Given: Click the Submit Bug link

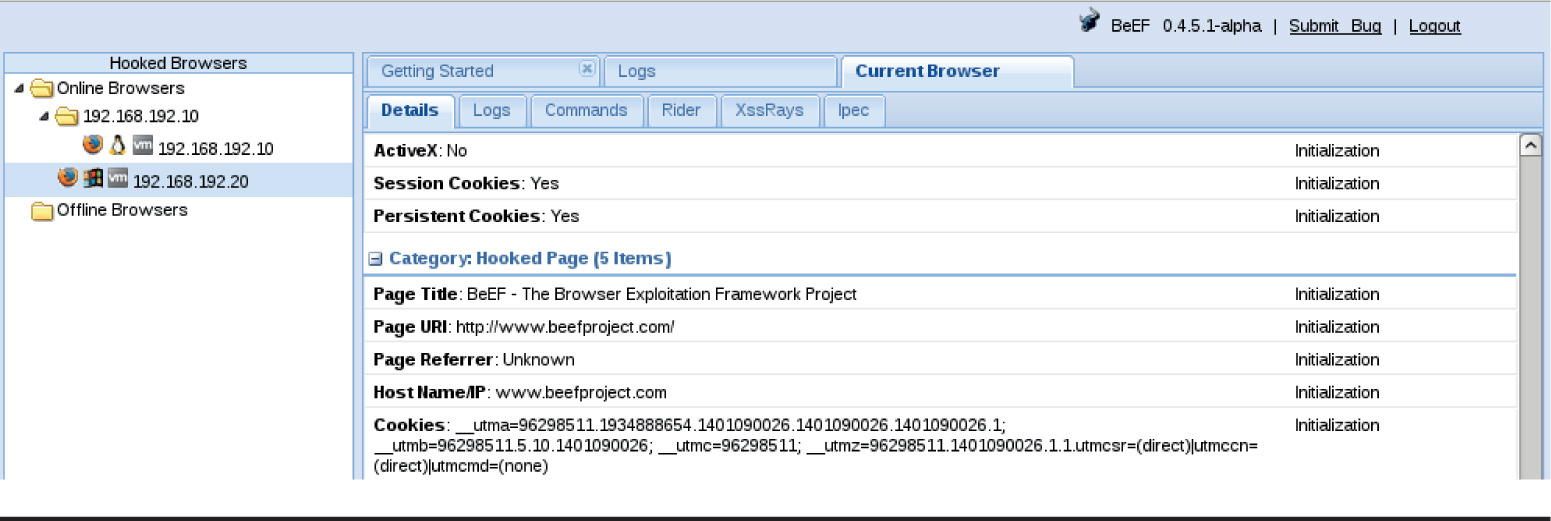Looking at the screenshot, I should 1334,26.
